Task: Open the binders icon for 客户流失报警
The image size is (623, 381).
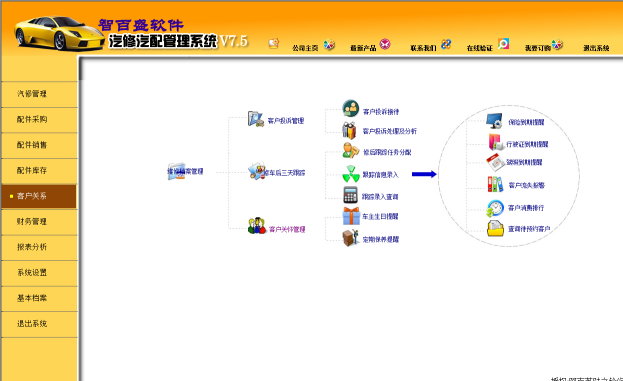Action: [495, 184]
